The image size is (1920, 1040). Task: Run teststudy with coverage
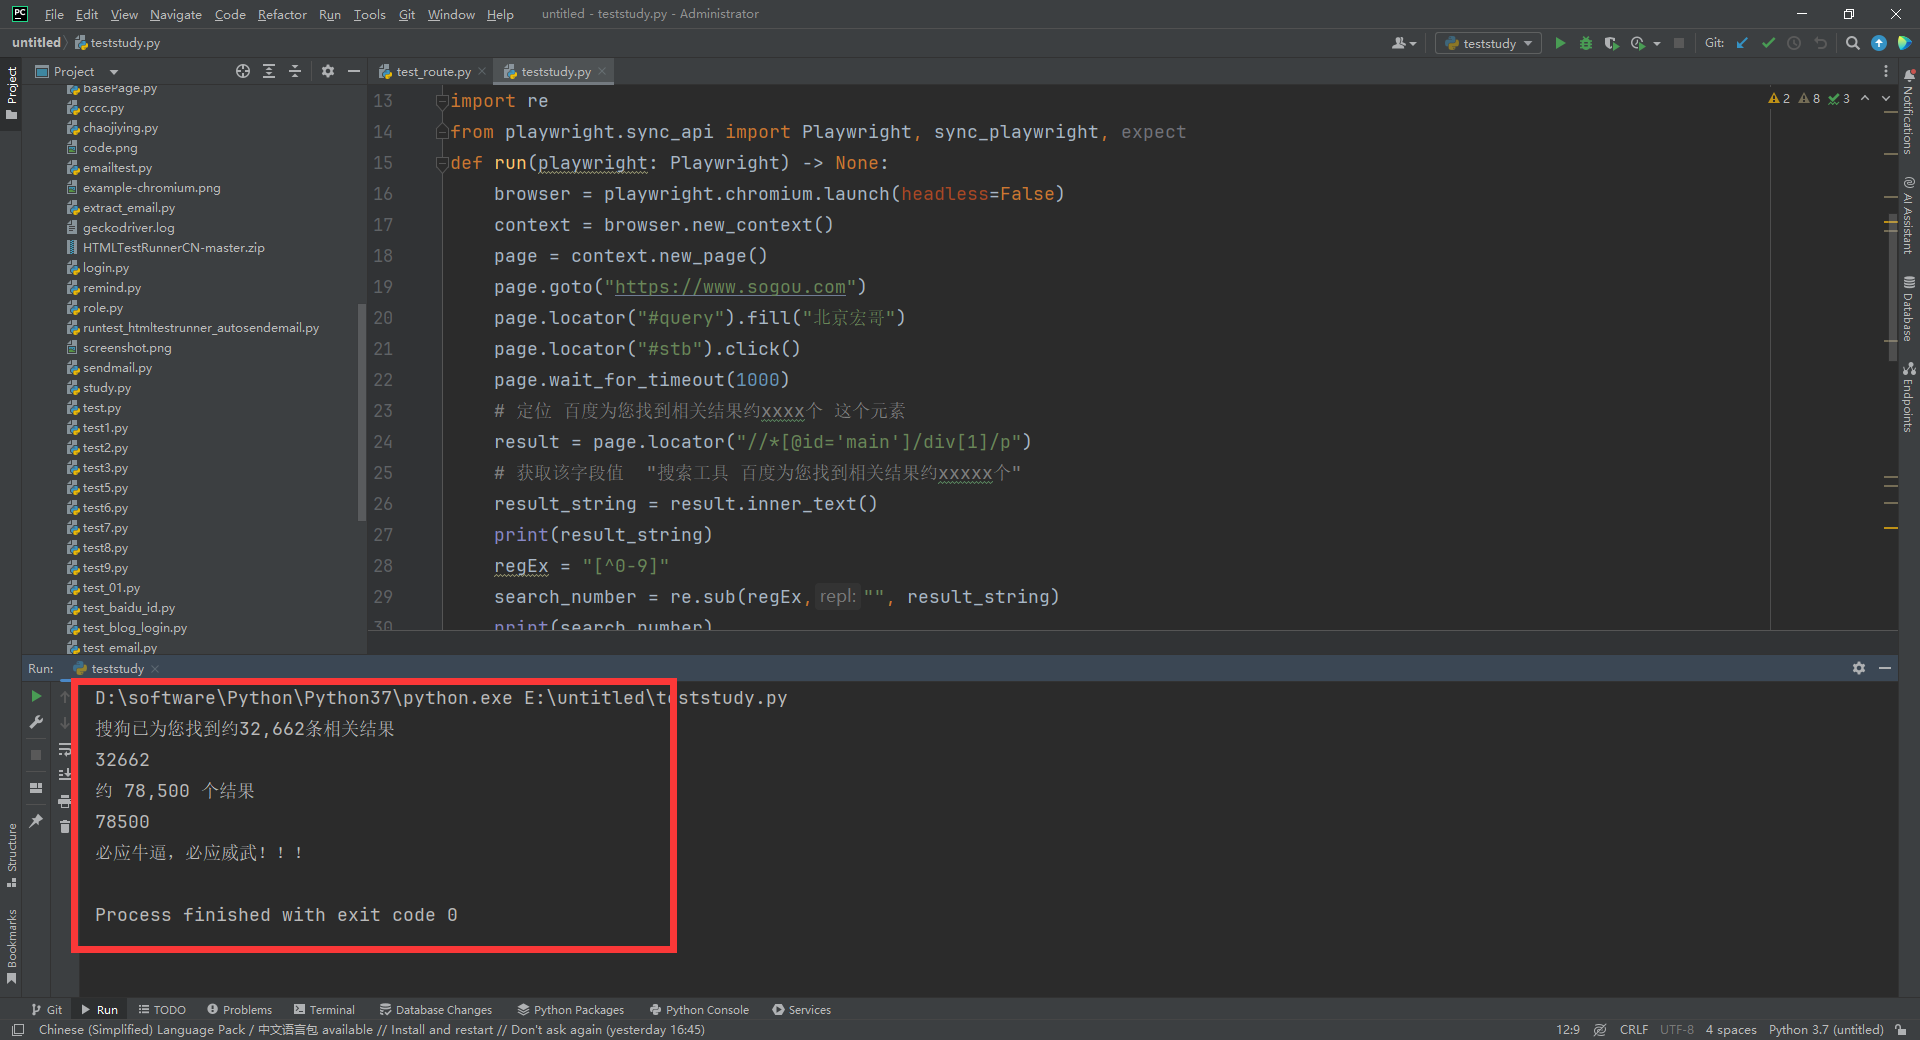click(x=1611, y=43)
